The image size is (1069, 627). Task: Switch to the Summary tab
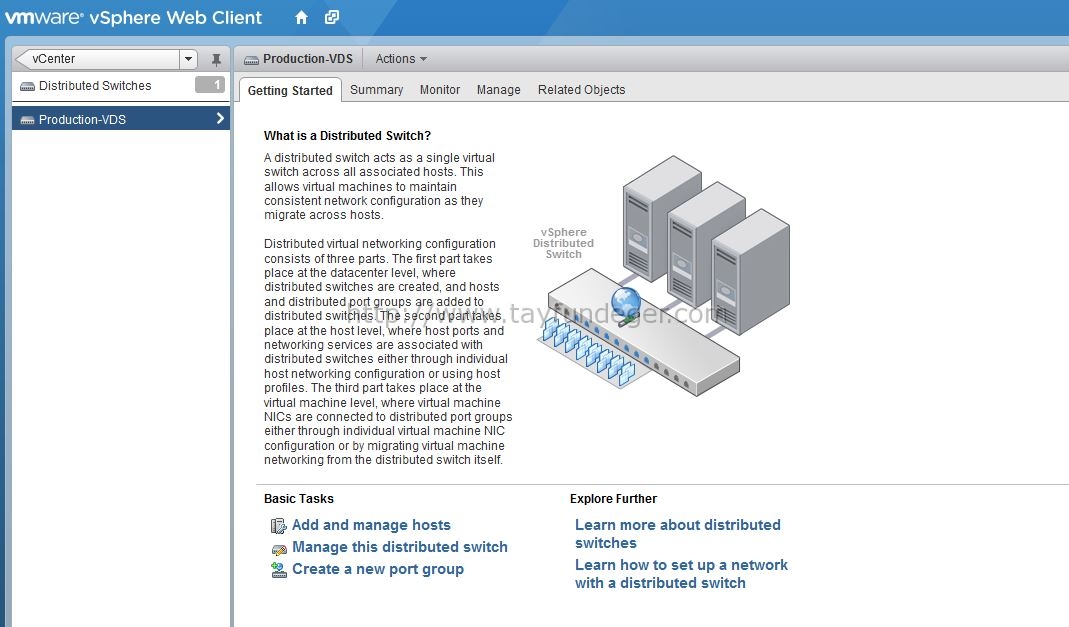point(376,89)
